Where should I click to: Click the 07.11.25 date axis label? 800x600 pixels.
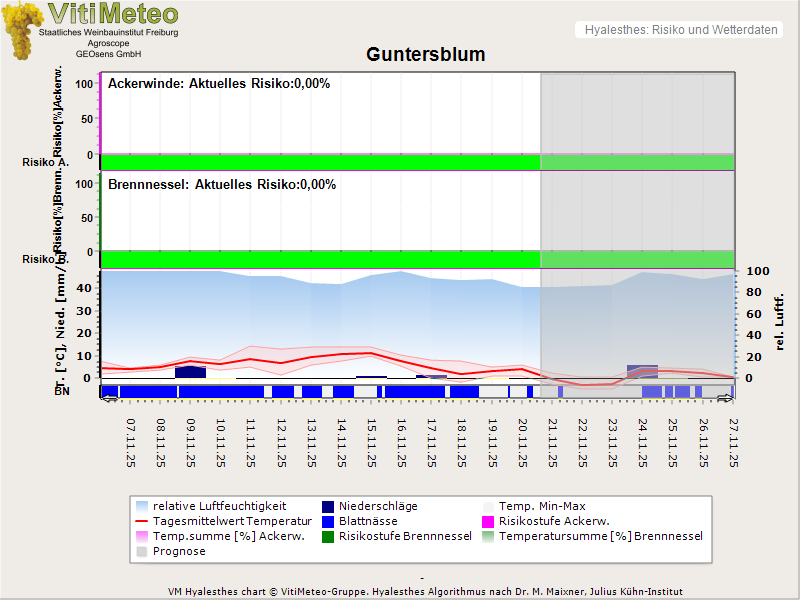[131, 443]
